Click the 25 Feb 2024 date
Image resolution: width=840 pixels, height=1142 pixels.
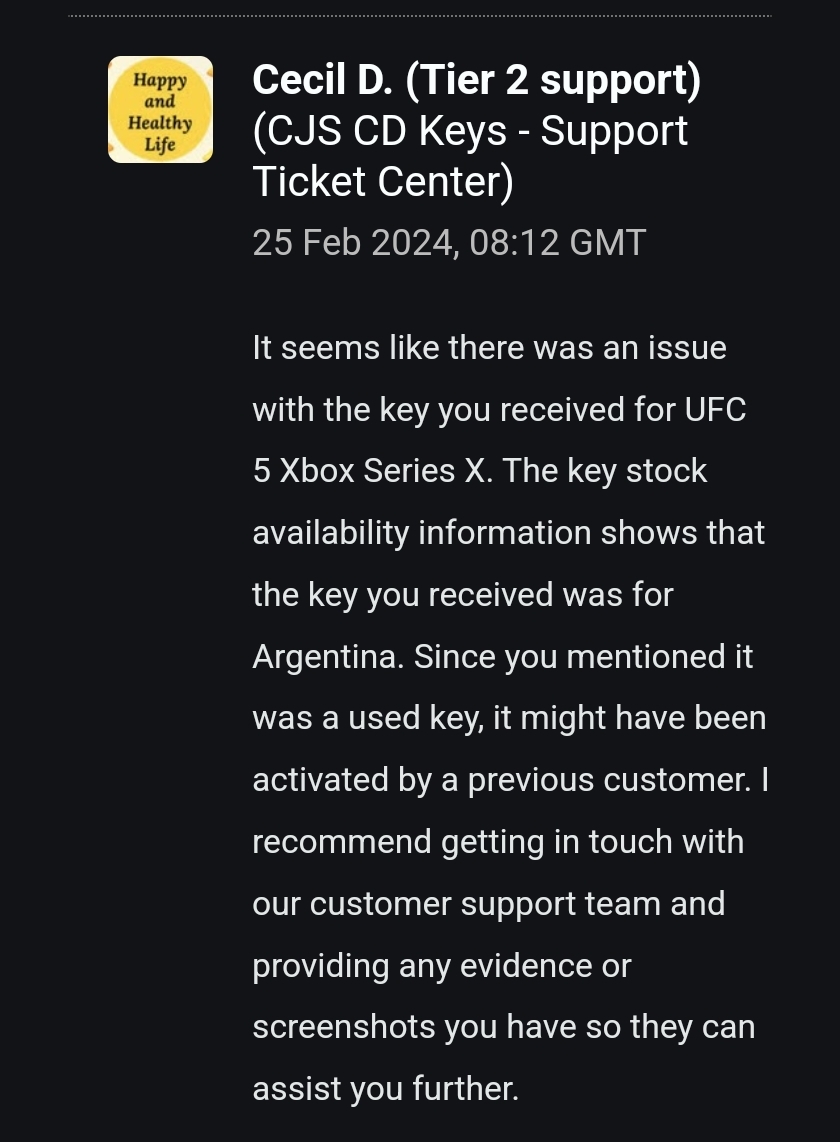[x=354, y=243]
